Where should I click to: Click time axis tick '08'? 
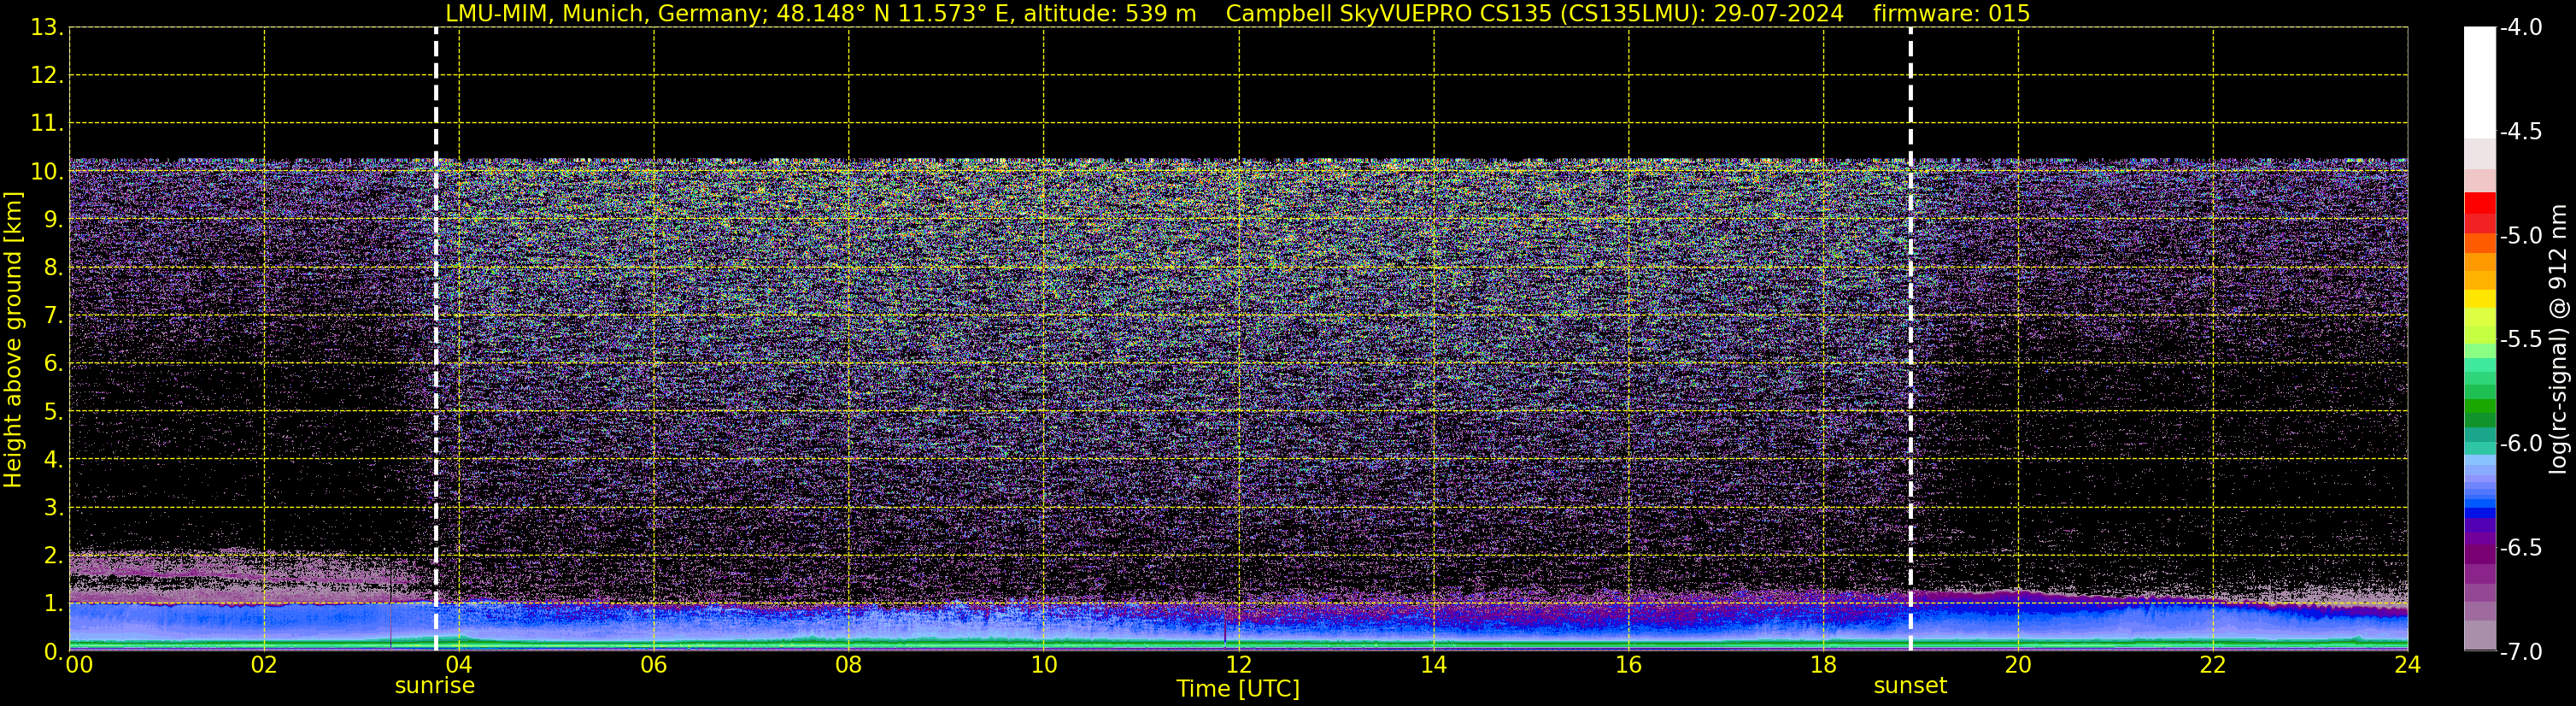[x=849, y=665]
